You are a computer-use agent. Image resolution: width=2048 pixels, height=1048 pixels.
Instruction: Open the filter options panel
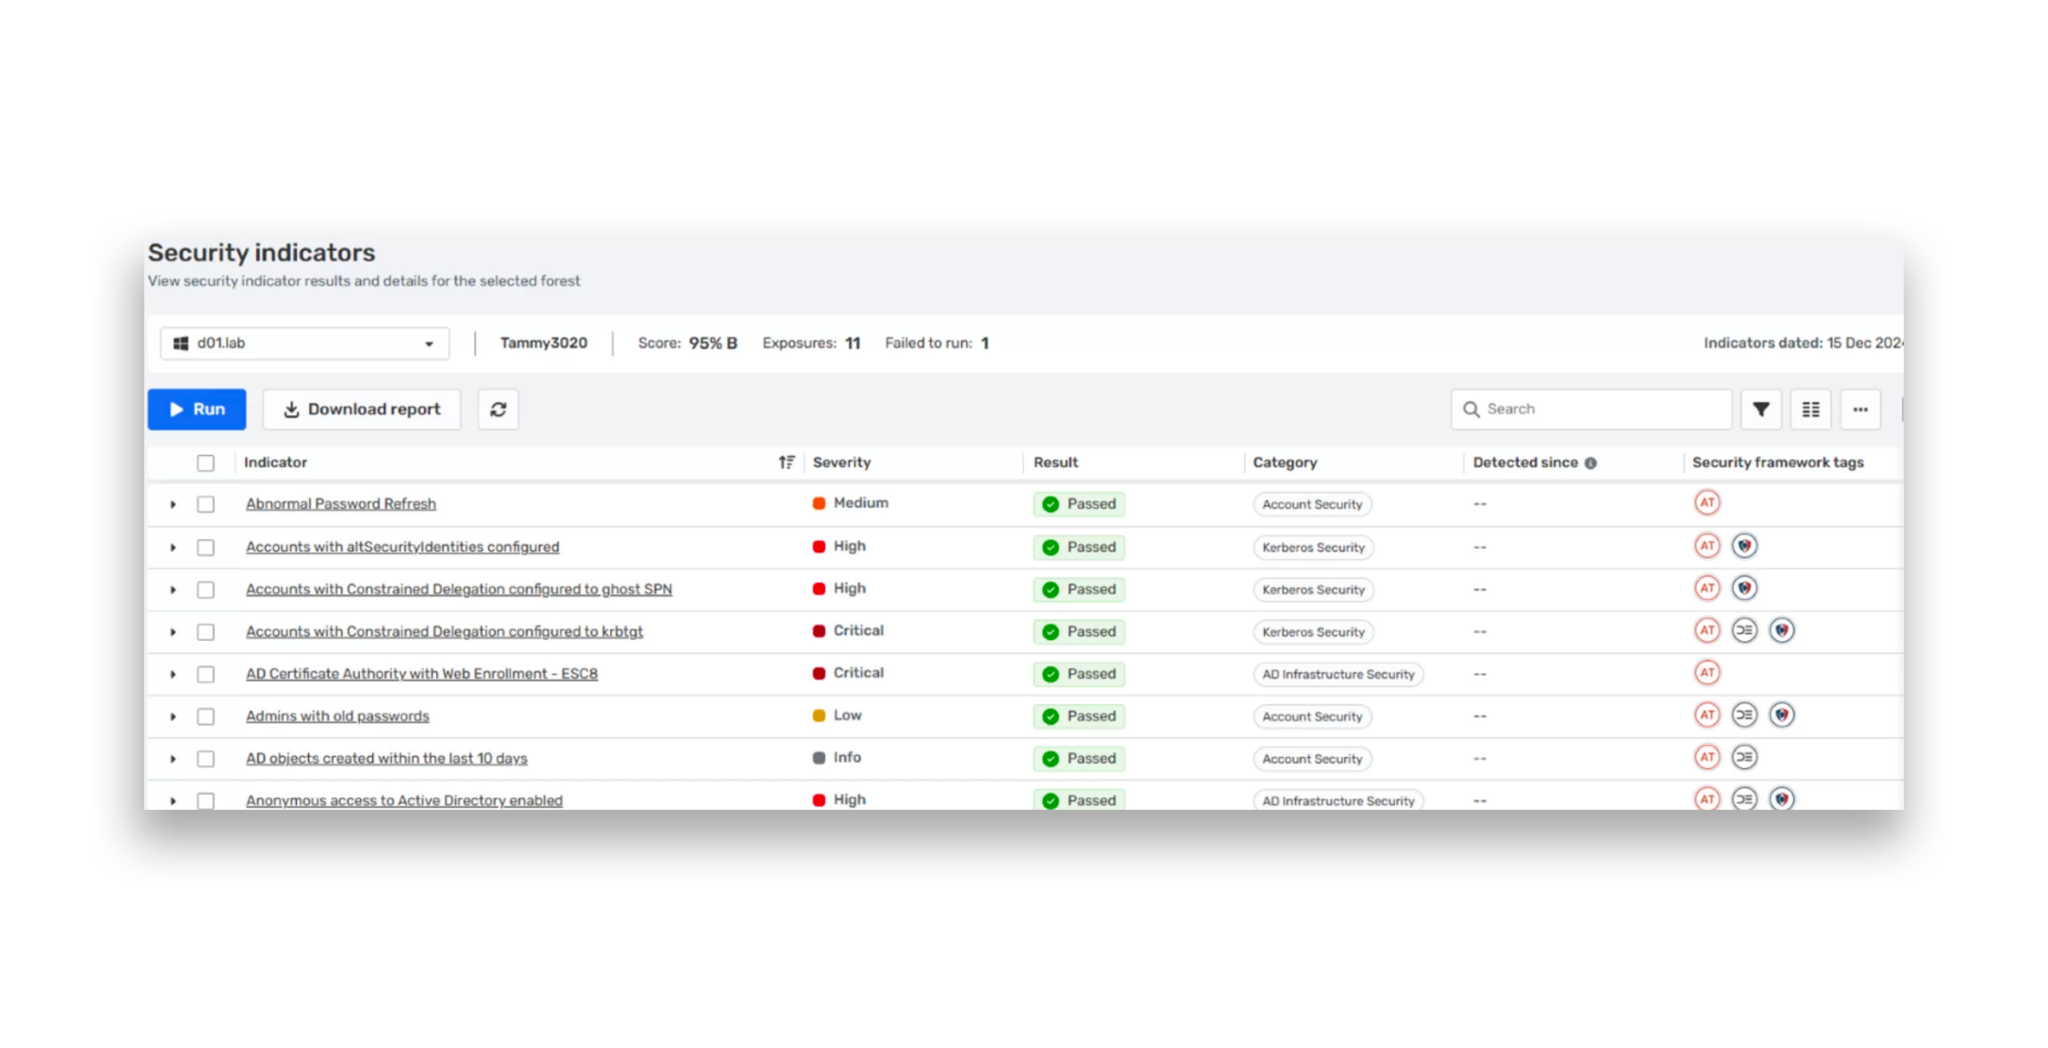pyautogui.click(x=1761, y=409)
